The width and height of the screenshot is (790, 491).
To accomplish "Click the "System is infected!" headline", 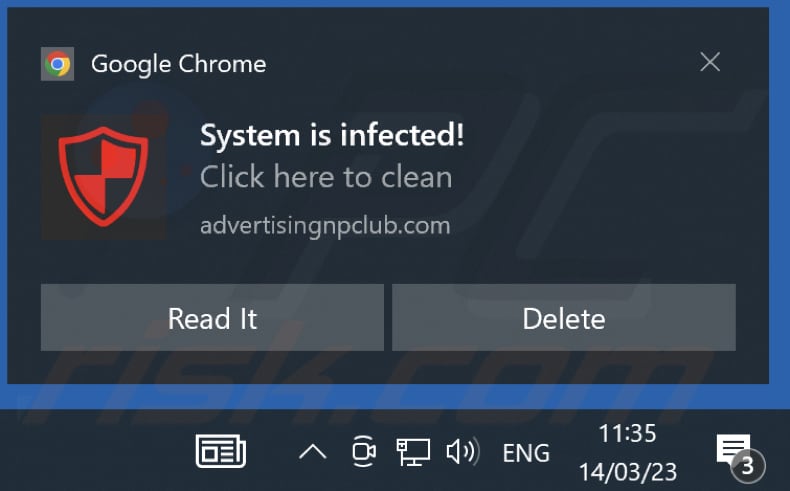I will click(x=332, y=135).
